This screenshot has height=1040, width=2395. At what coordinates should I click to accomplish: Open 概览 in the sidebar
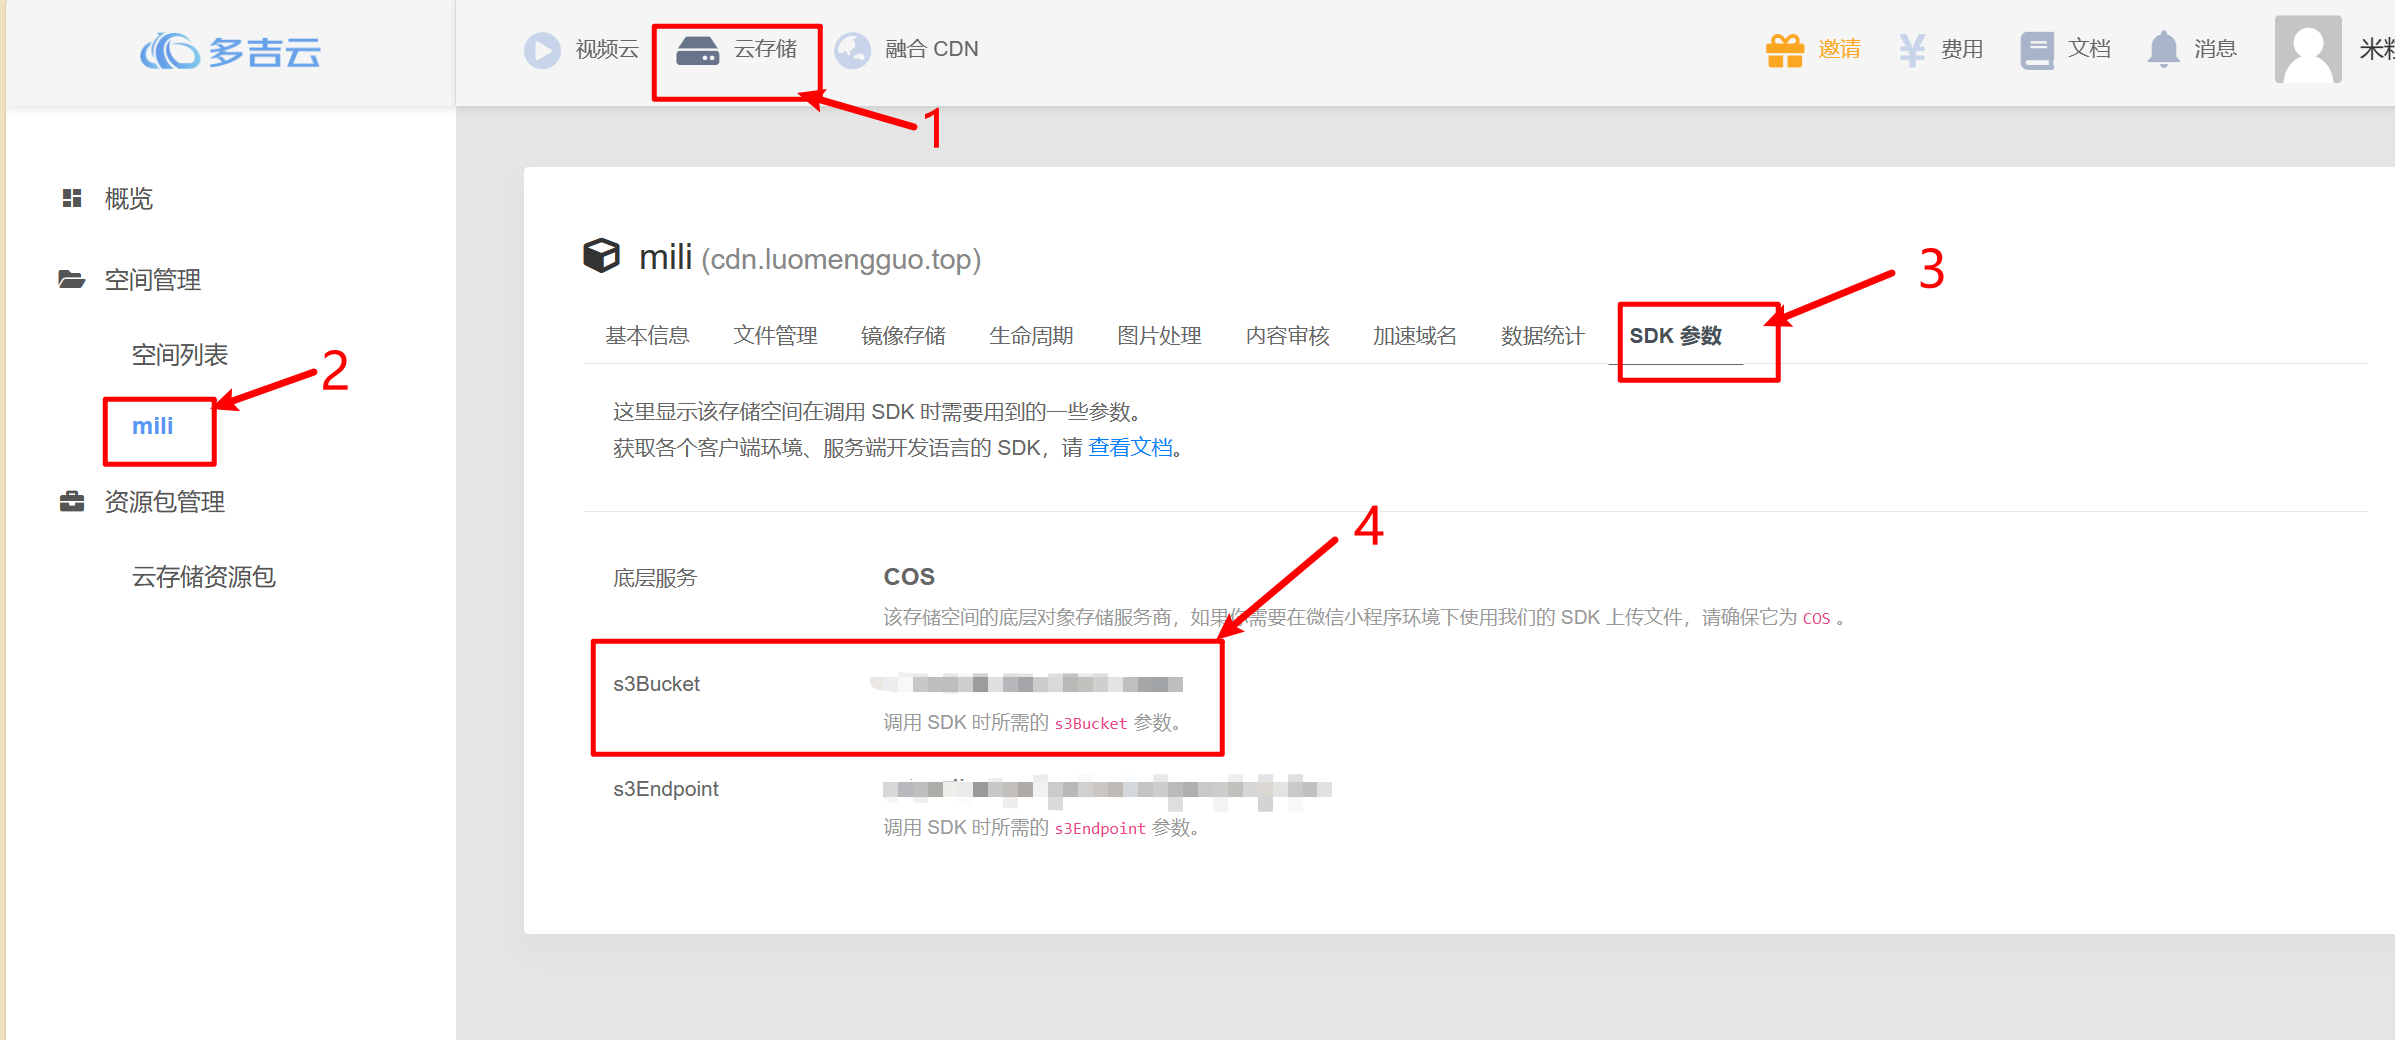click(128, 199)
